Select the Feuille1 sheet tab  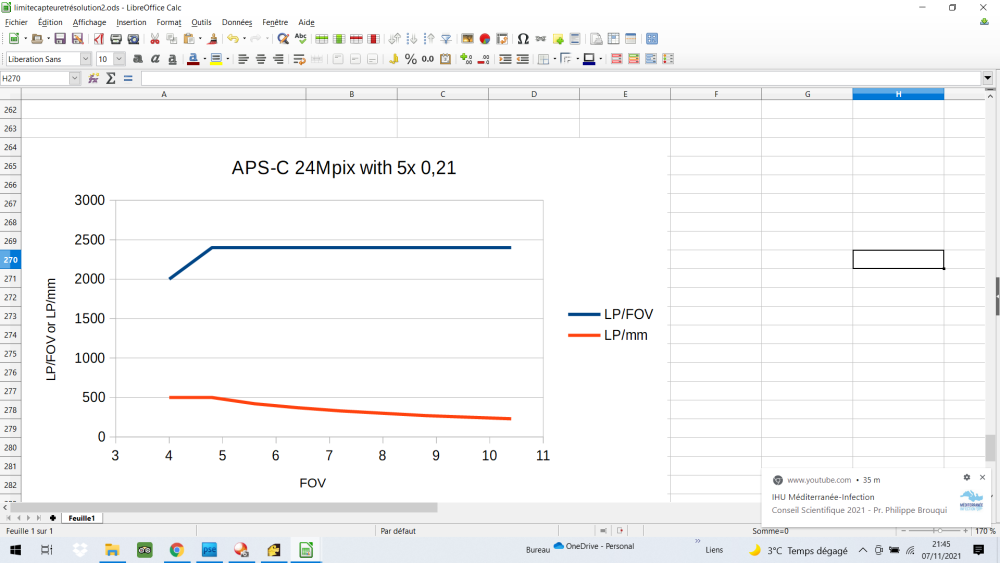pos(82,518)
